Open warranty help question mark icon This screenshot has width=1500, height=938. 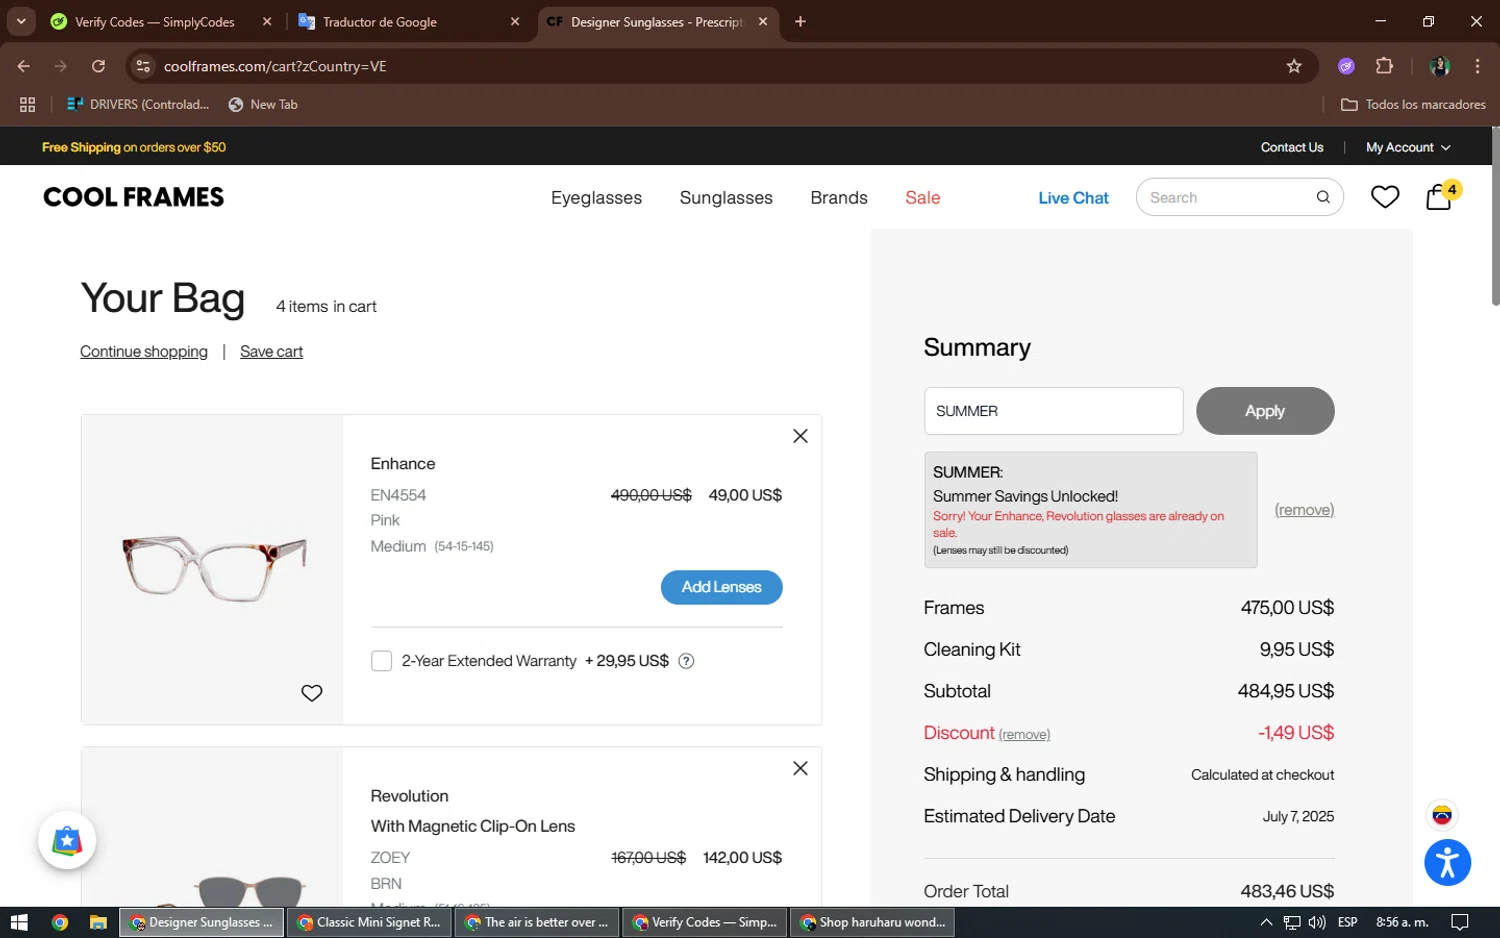pyautogui.click(x=686, y=661)
